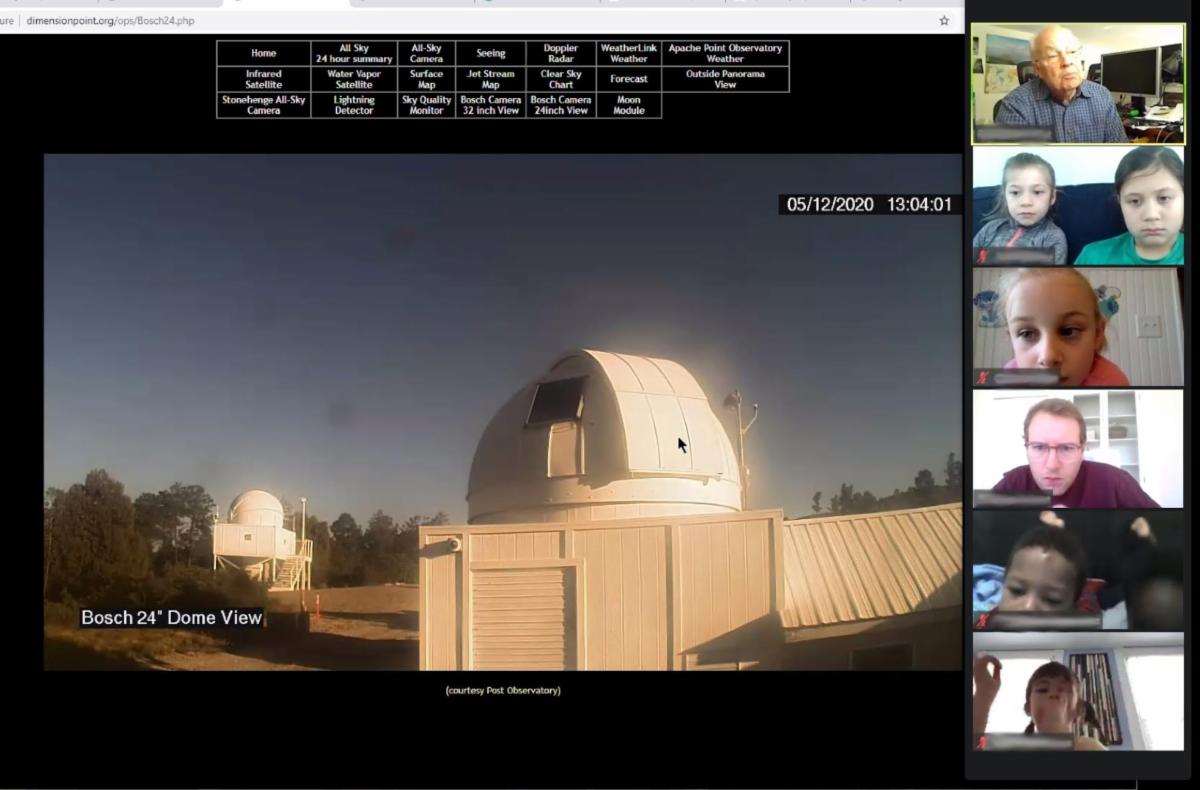This screenshot has width=1200, height=790.
Task: View WeatherLink Weather page
Action: coord(628,53)
